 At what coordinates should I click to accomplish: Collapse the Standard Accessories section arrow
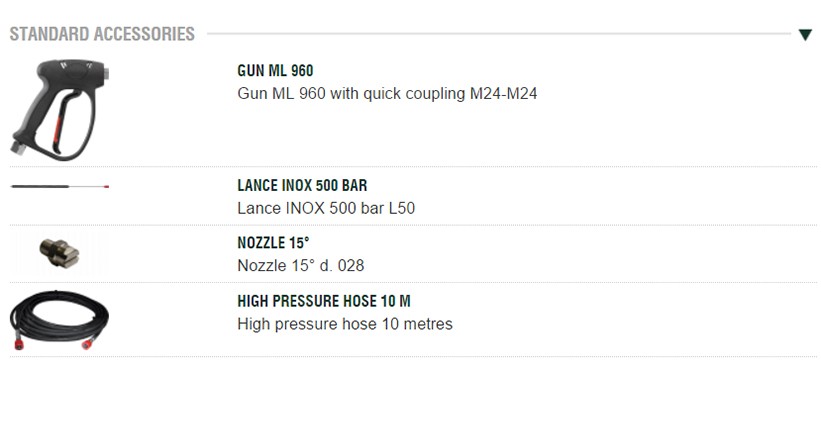(x=805, y=35)
